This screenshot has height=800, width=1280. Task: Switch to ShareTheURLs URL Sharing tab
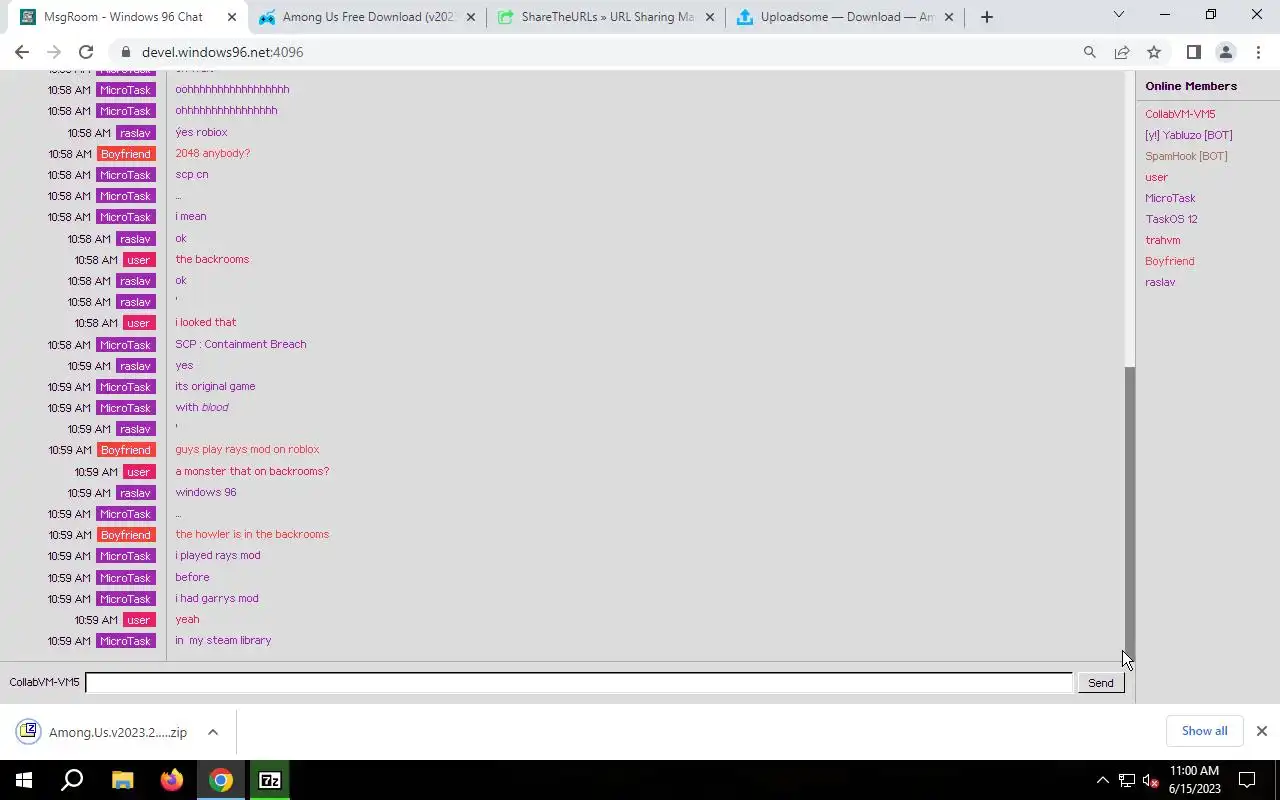coord(605,17)
